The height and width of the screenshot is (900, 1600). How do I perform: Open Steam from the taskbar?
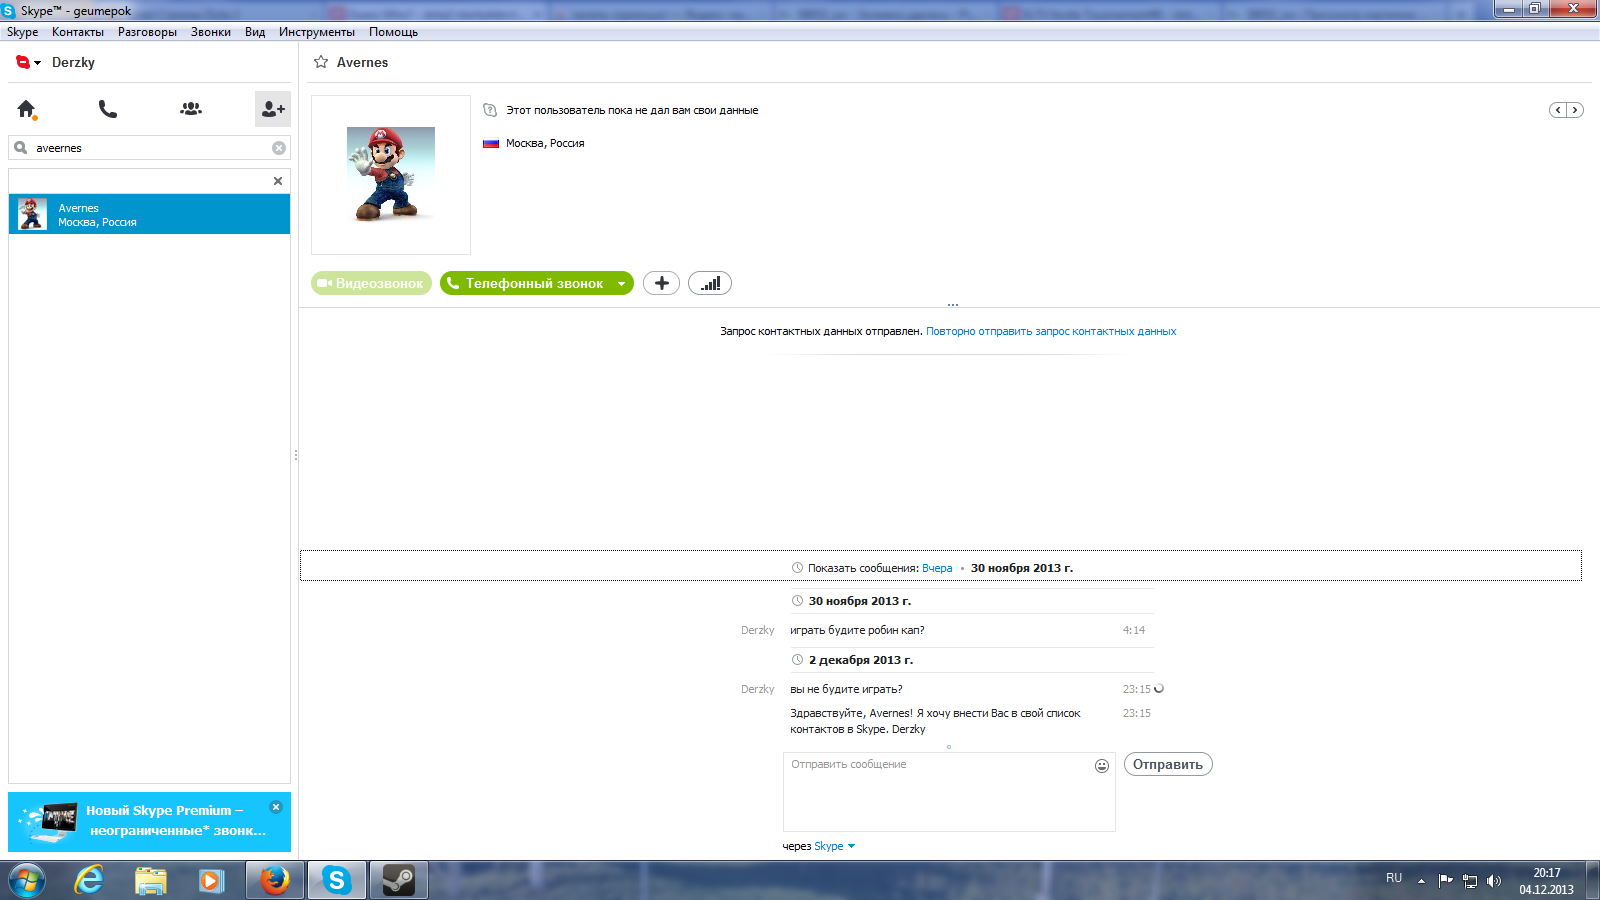pos(399,881)
